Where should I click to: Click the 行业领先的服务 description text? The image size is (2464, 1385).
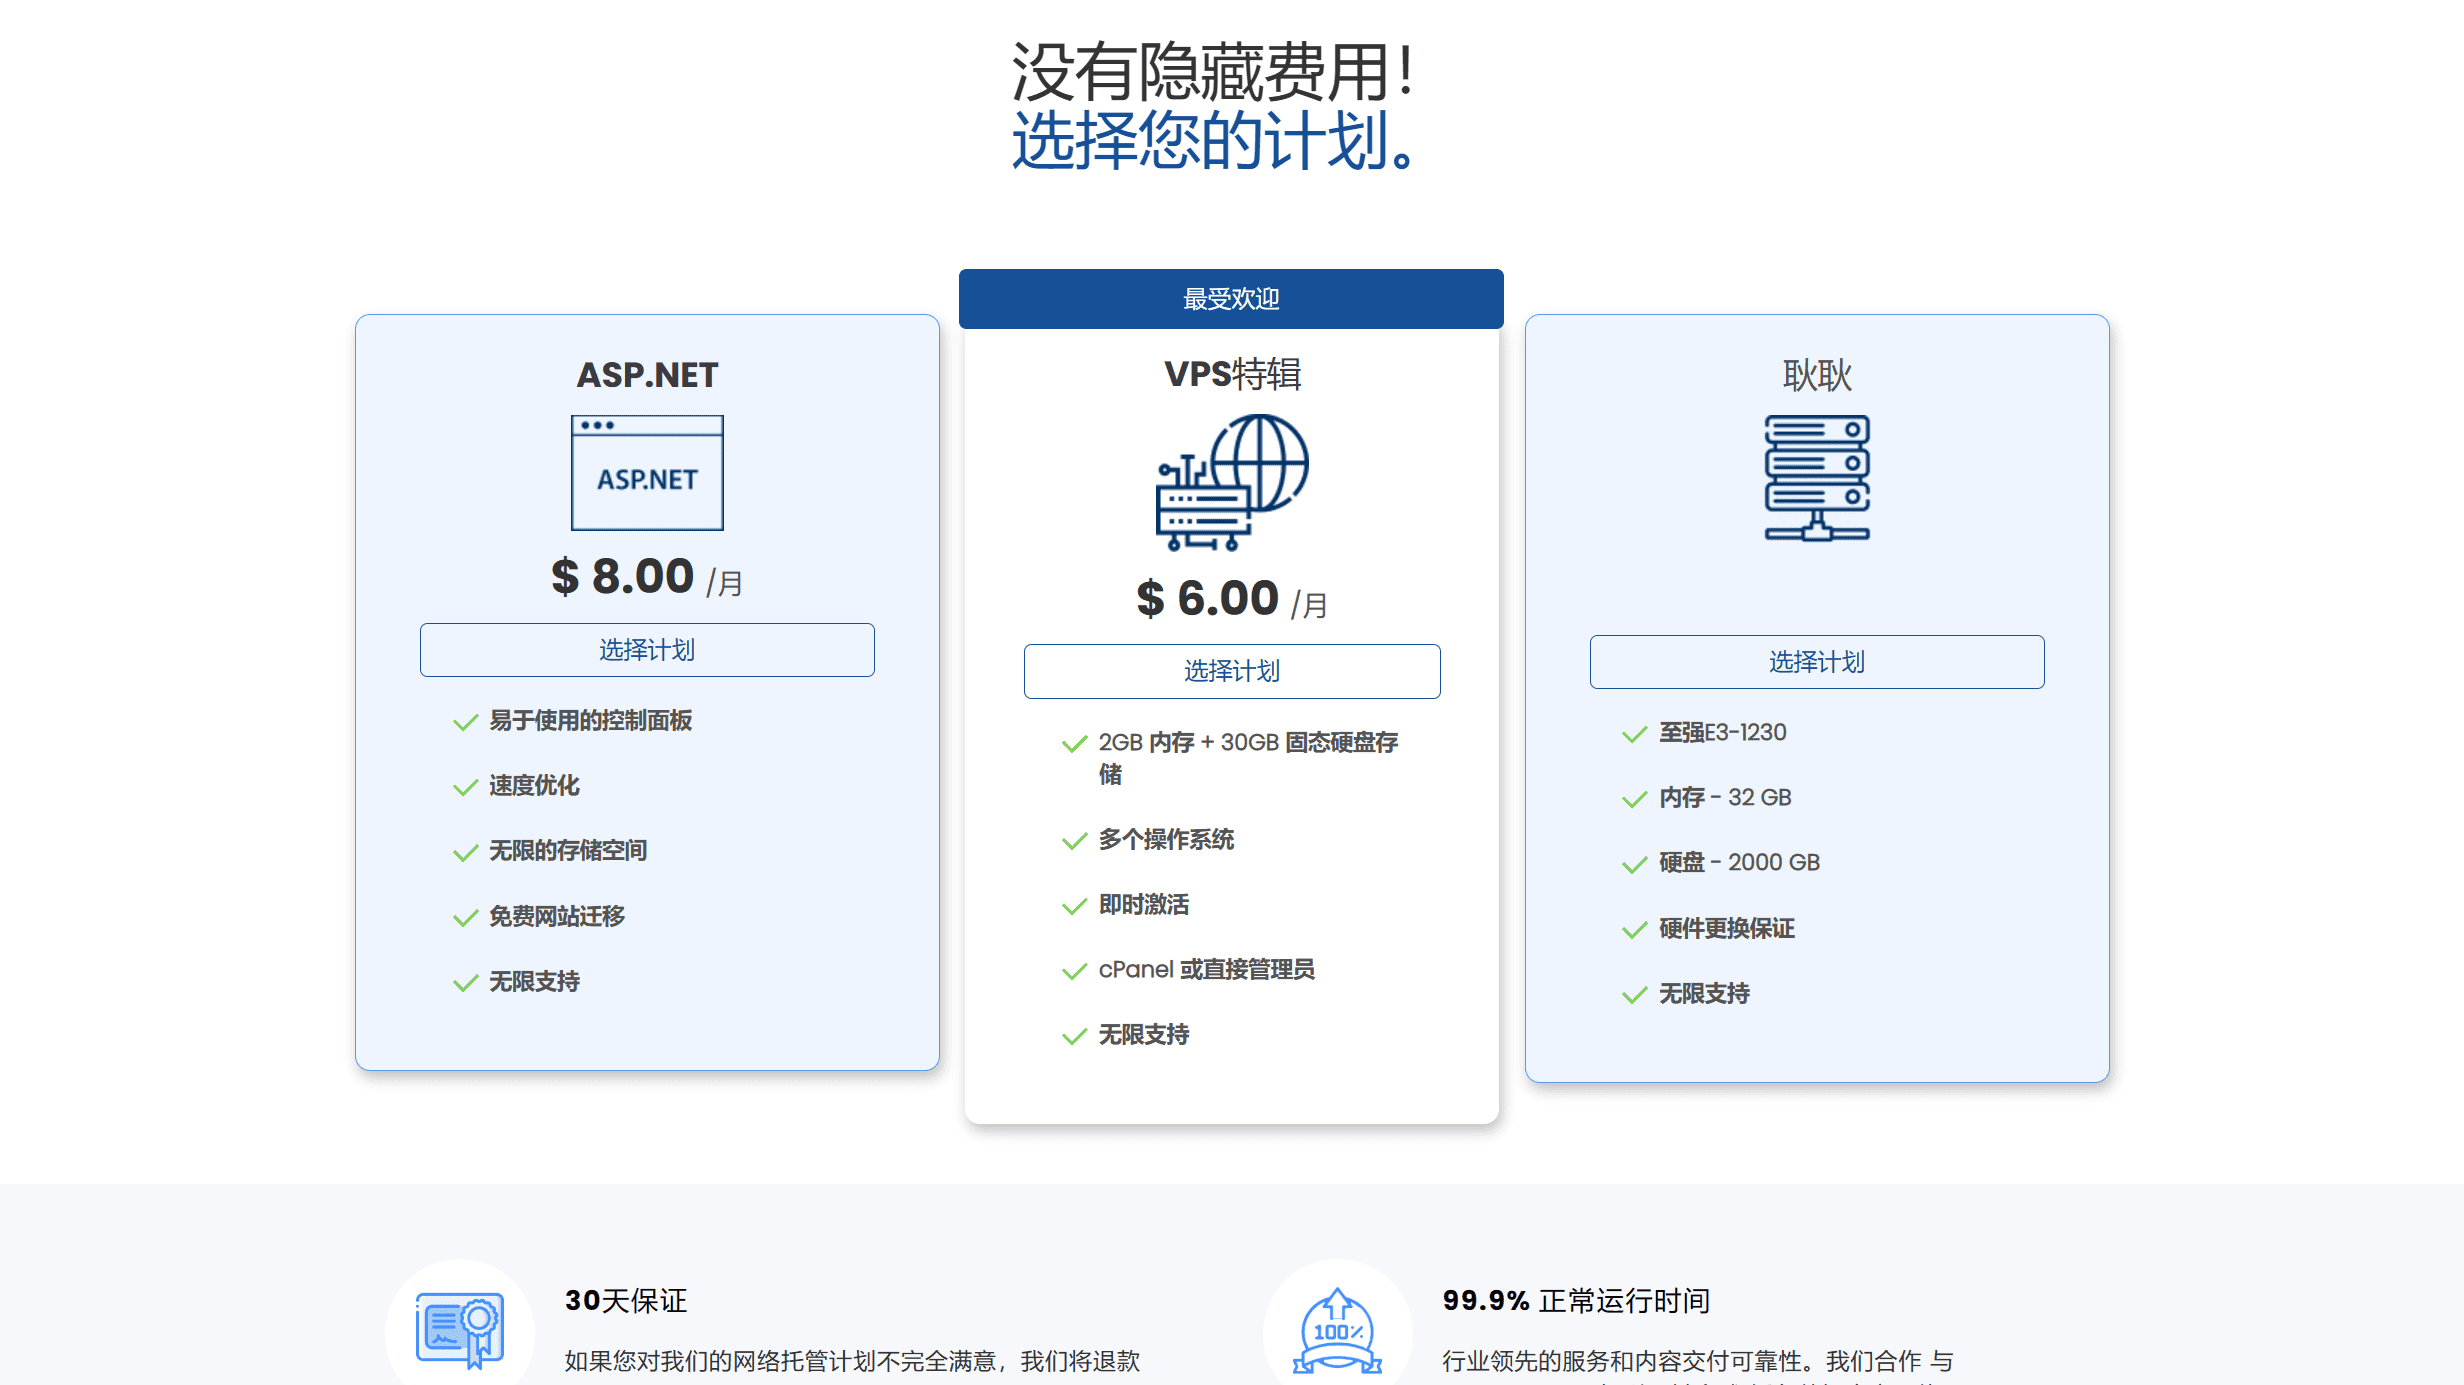1697,1361
